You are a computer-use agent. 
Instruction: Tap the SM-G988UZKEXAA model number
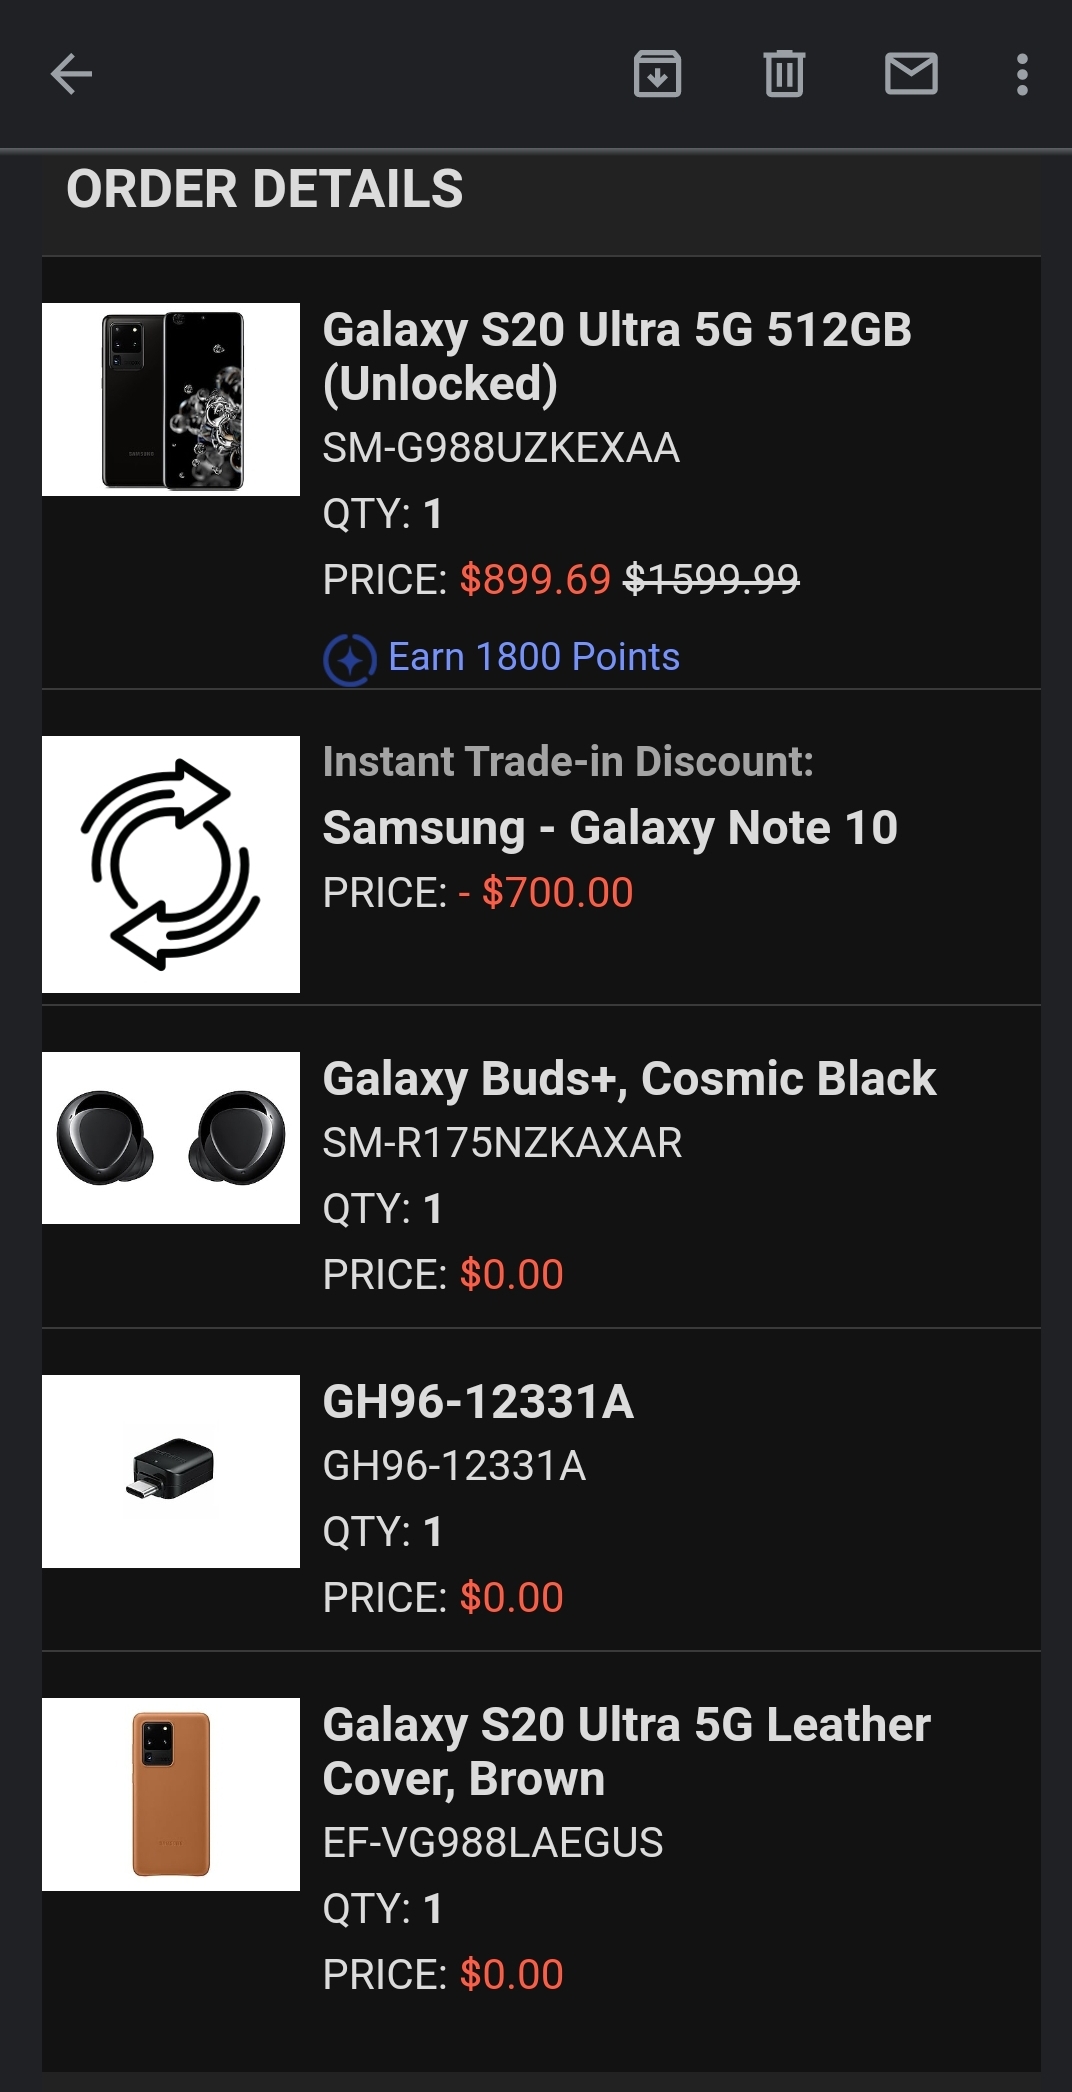[501, 448]
